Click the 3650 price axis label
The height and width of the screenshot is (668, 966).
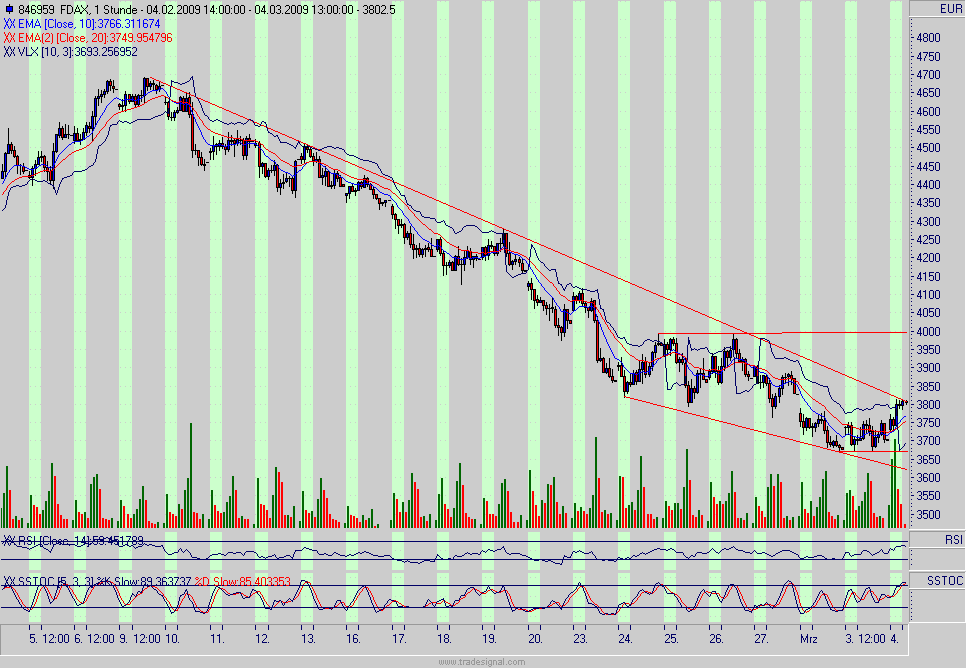(x=928, y=460)
